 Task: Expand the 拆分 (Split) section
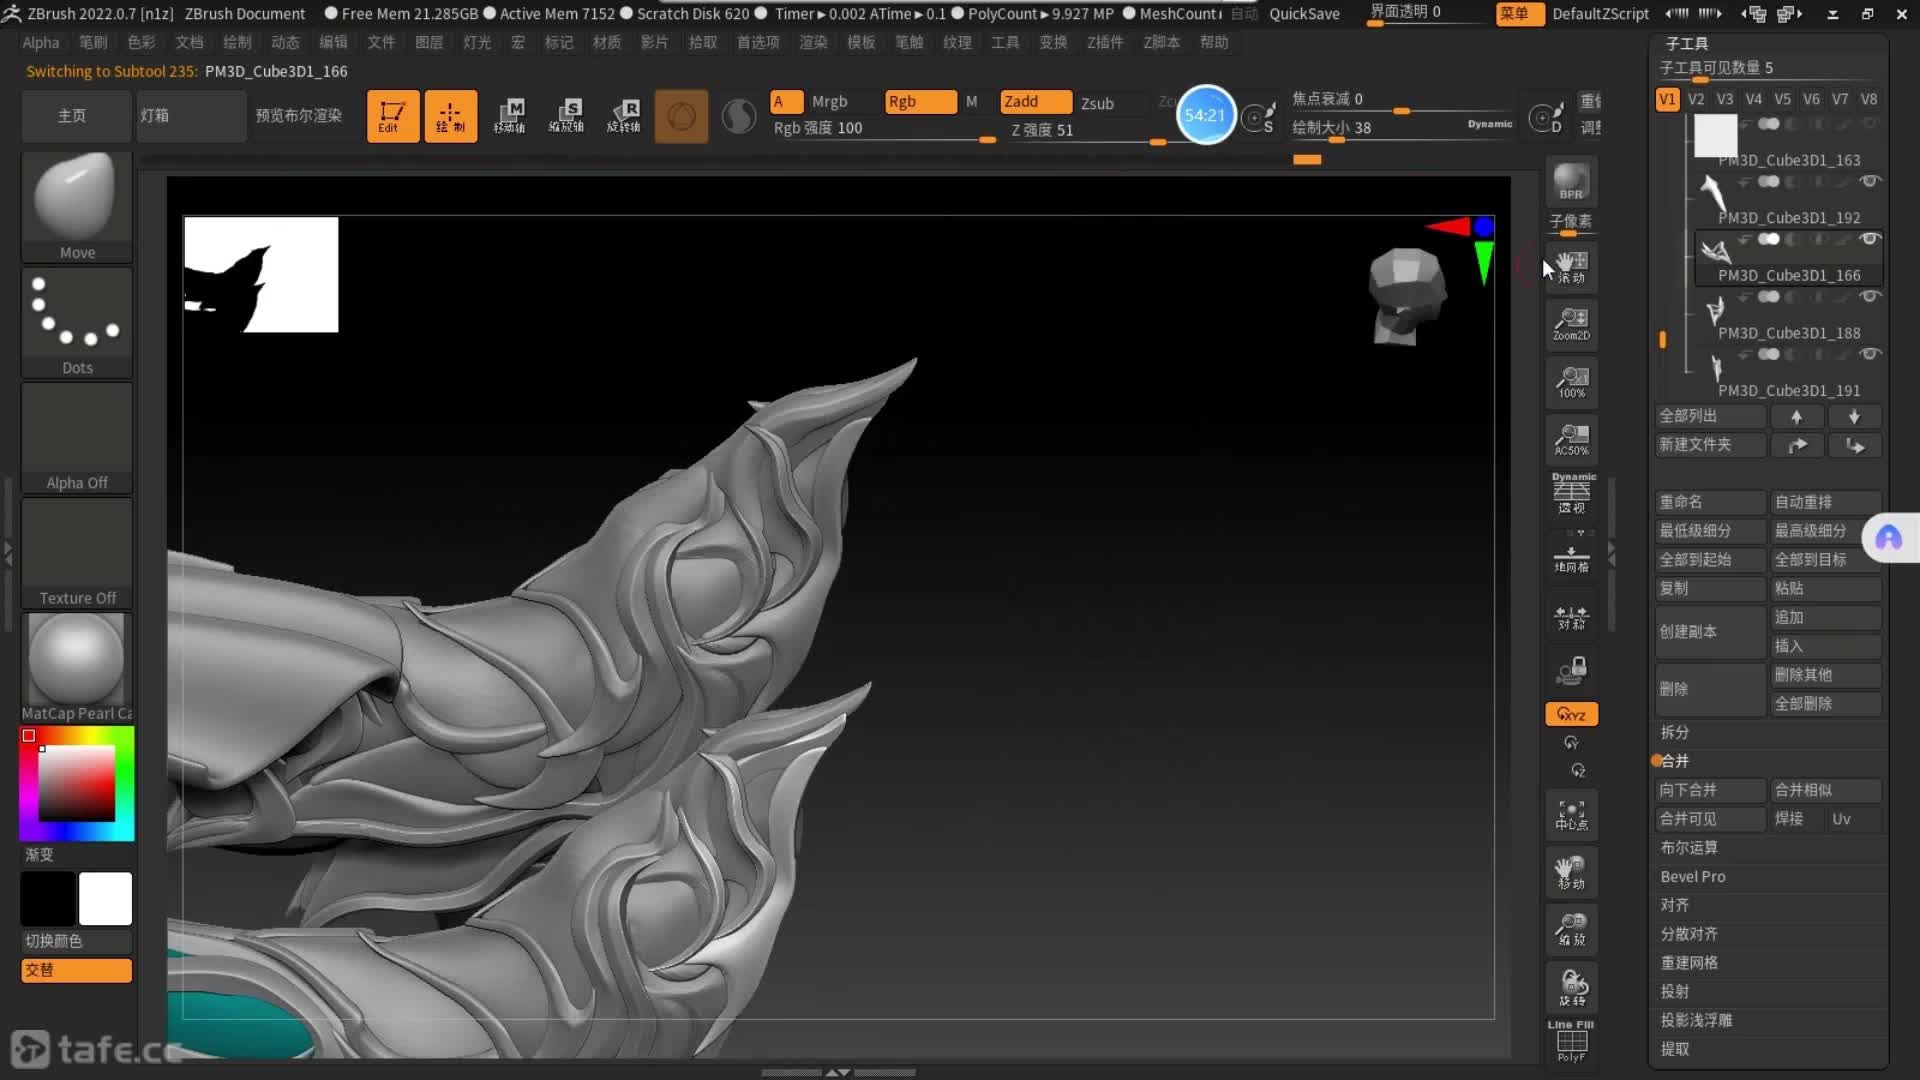[x=1675, y=732]
